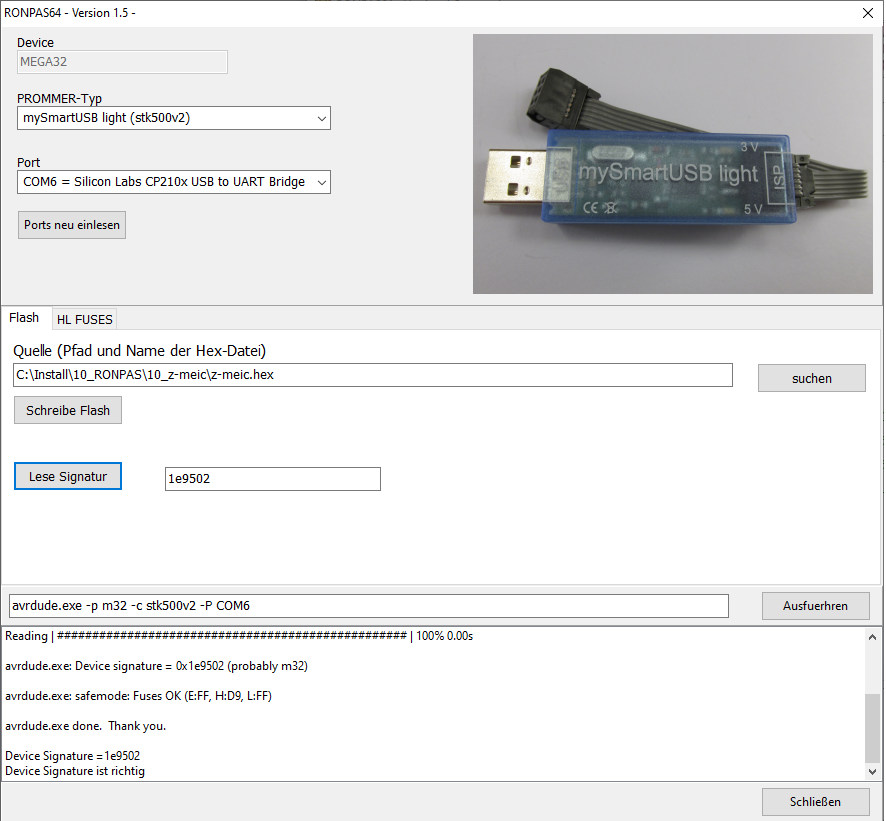Click the avrdude command line input field
Image resolution: width=886 pixels, height=821 pixels.
(369, 606)
